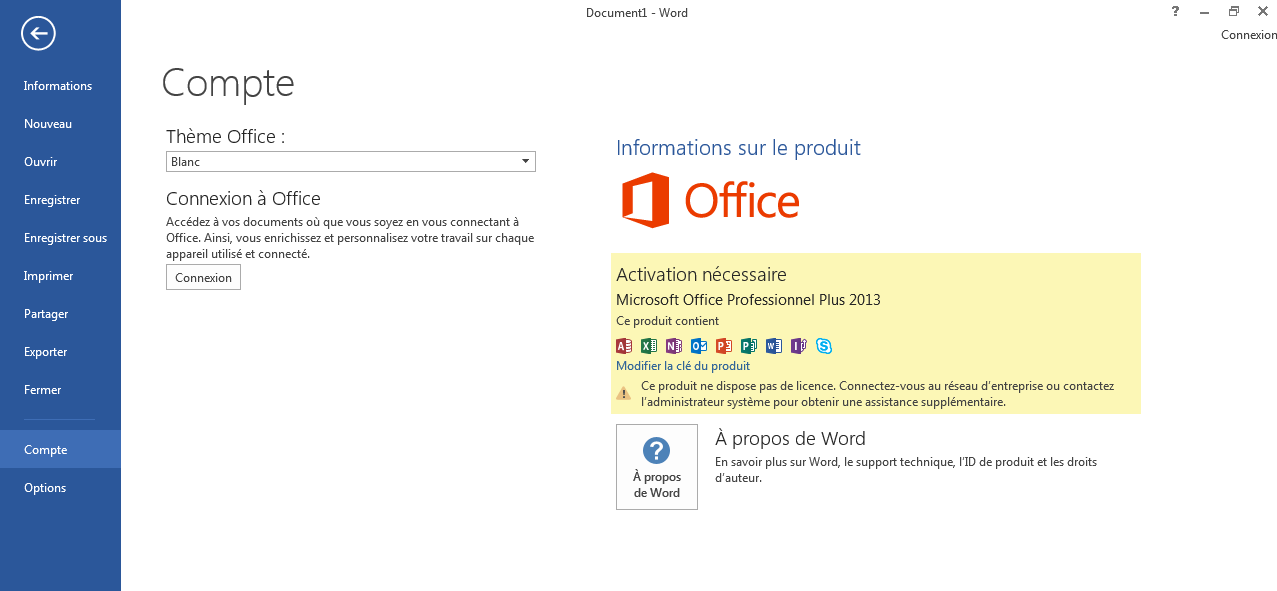The height and width of the screenshot is (591, 1277).
Task: Click the 'Ce produit ne dispose pas de licence' message
Action: point(877,394)
